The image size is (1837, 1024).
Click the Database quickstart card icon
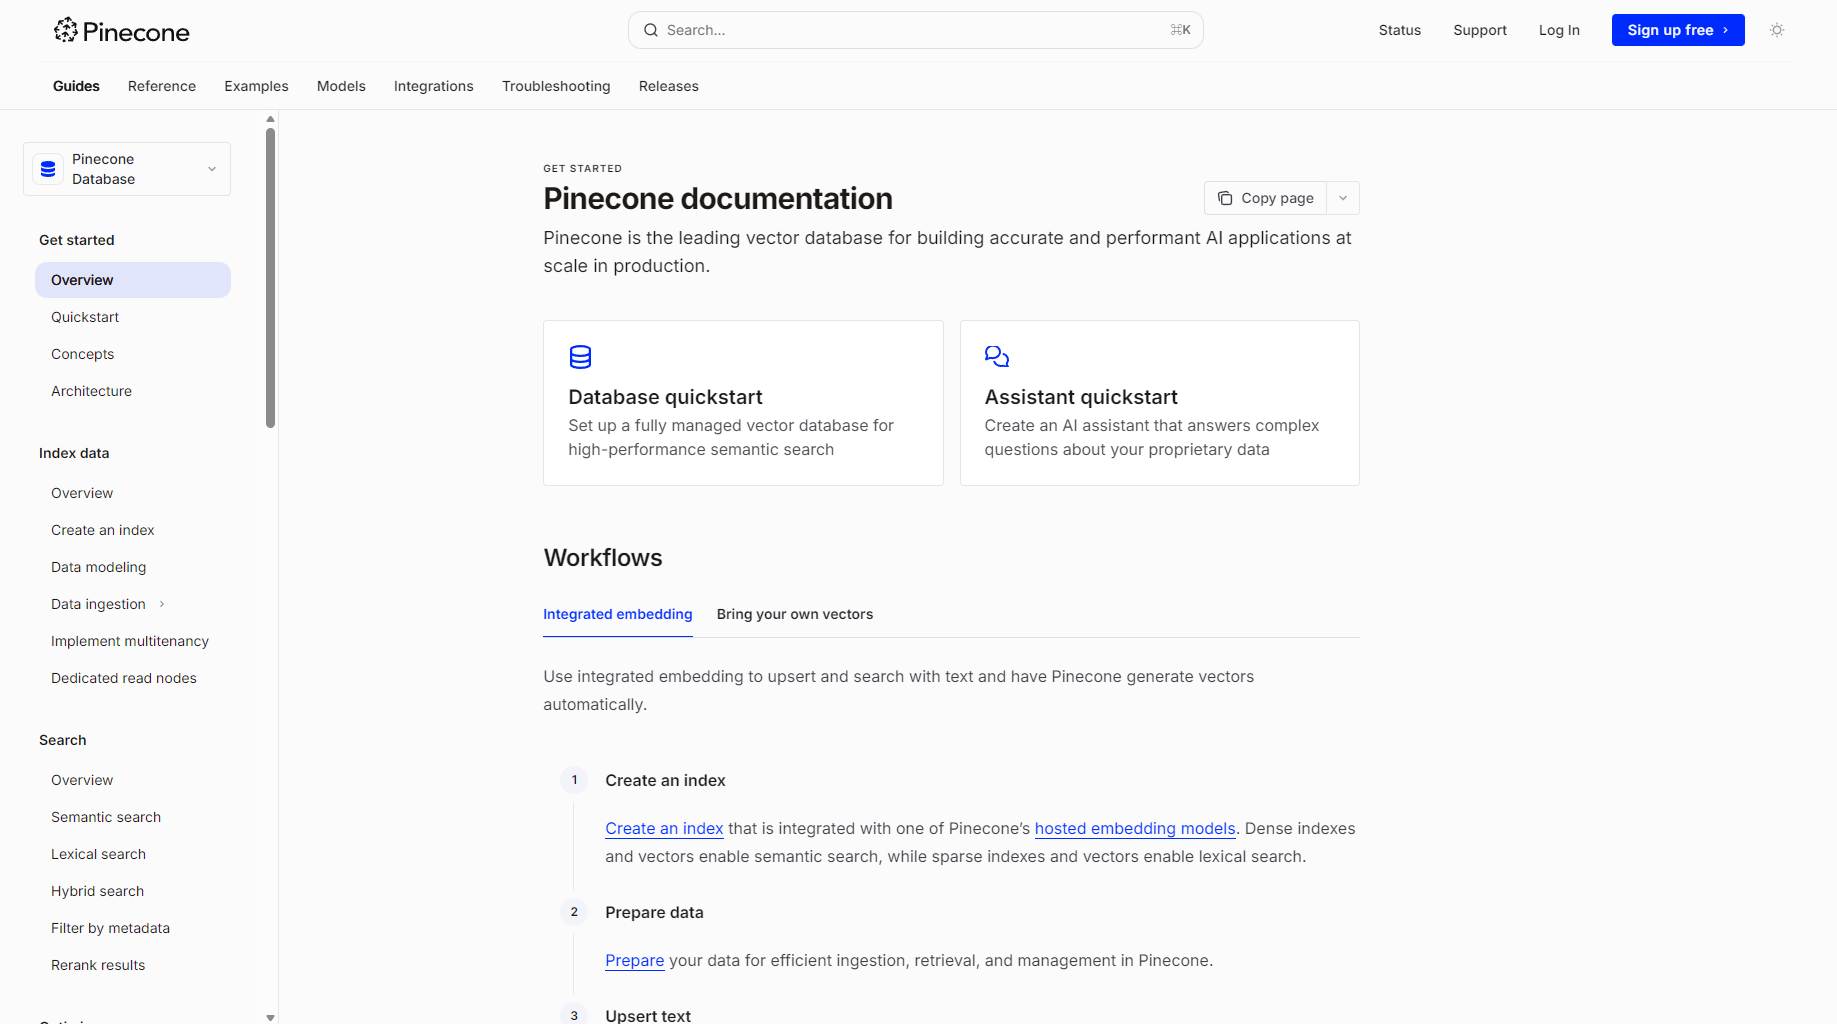[580, 357]
